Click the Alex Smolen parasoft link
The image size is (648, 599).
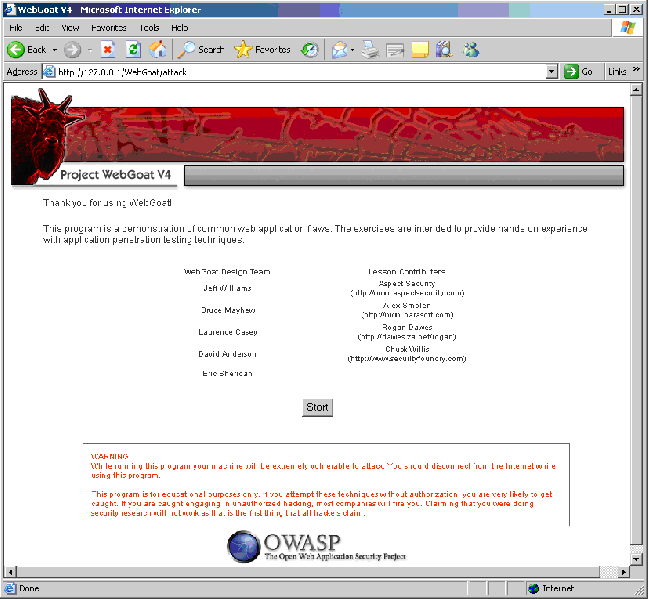407,315
